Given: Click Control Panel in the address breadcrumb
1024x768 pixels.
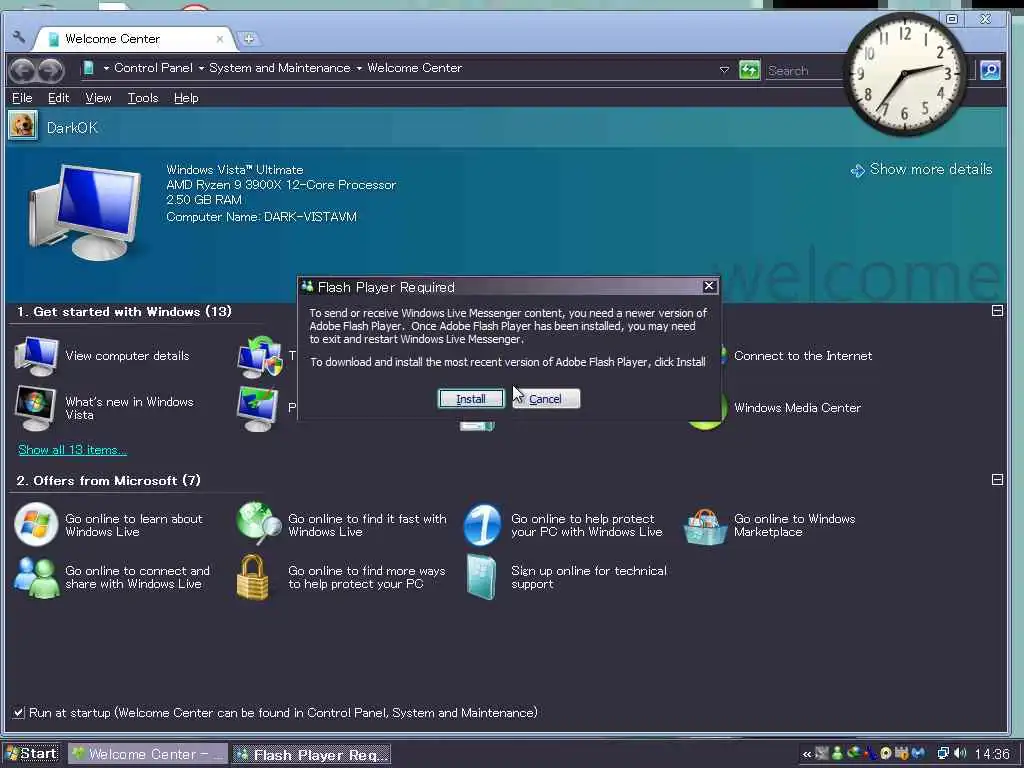Looking at the screenshot, I should pyautogui.click(x=153, y=68).
